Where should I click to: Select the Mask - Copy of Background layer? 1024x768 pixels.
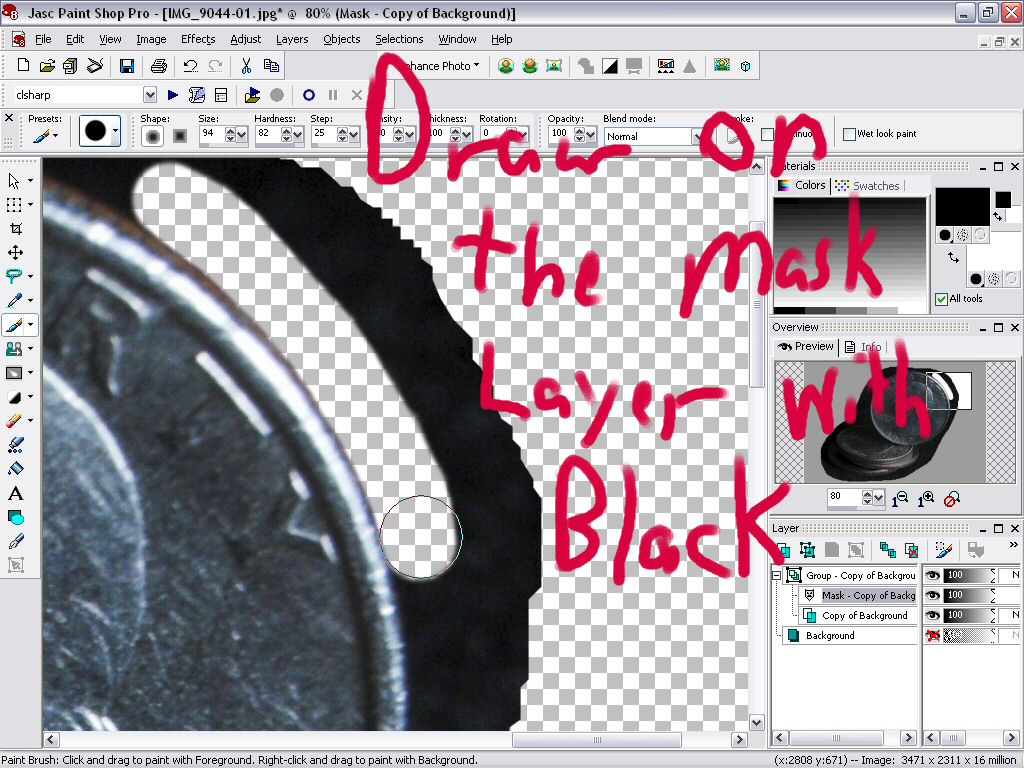pyautogui.click(x=857, y=595)
